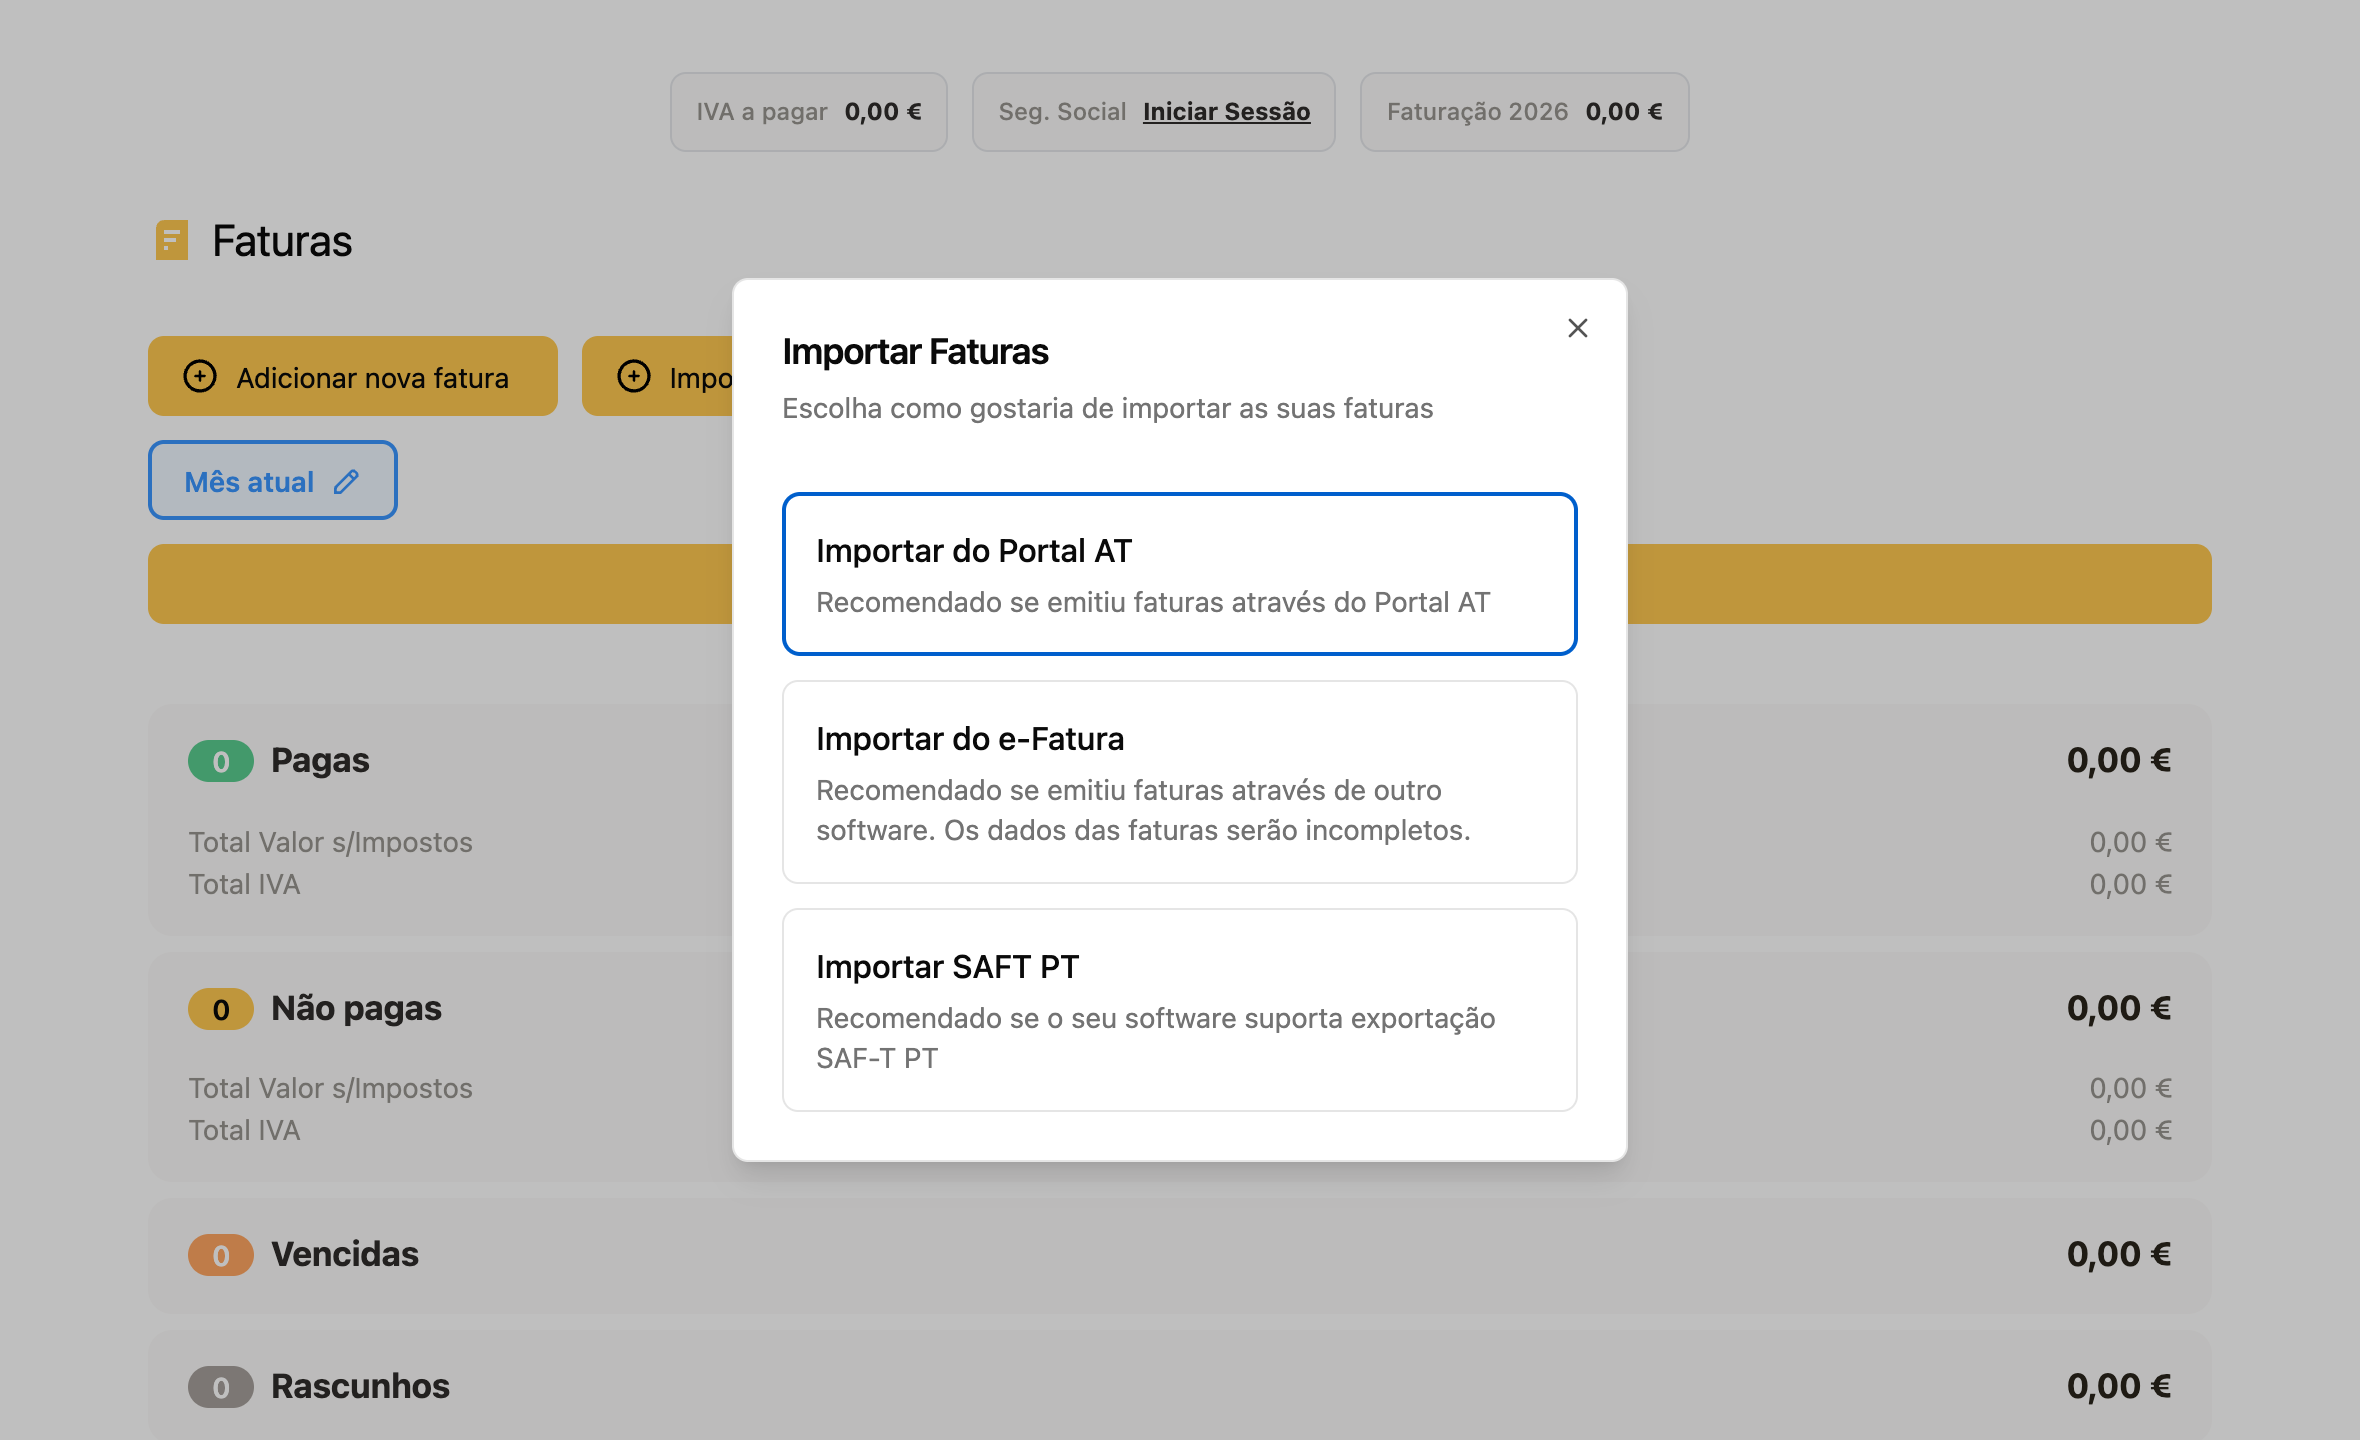Expand the Vencidas invoices section

tap(1180, 1256)
